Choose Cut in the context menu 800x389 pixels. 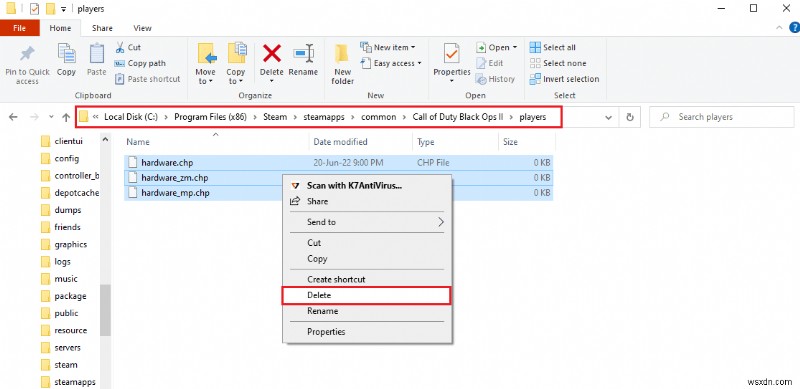367,243
